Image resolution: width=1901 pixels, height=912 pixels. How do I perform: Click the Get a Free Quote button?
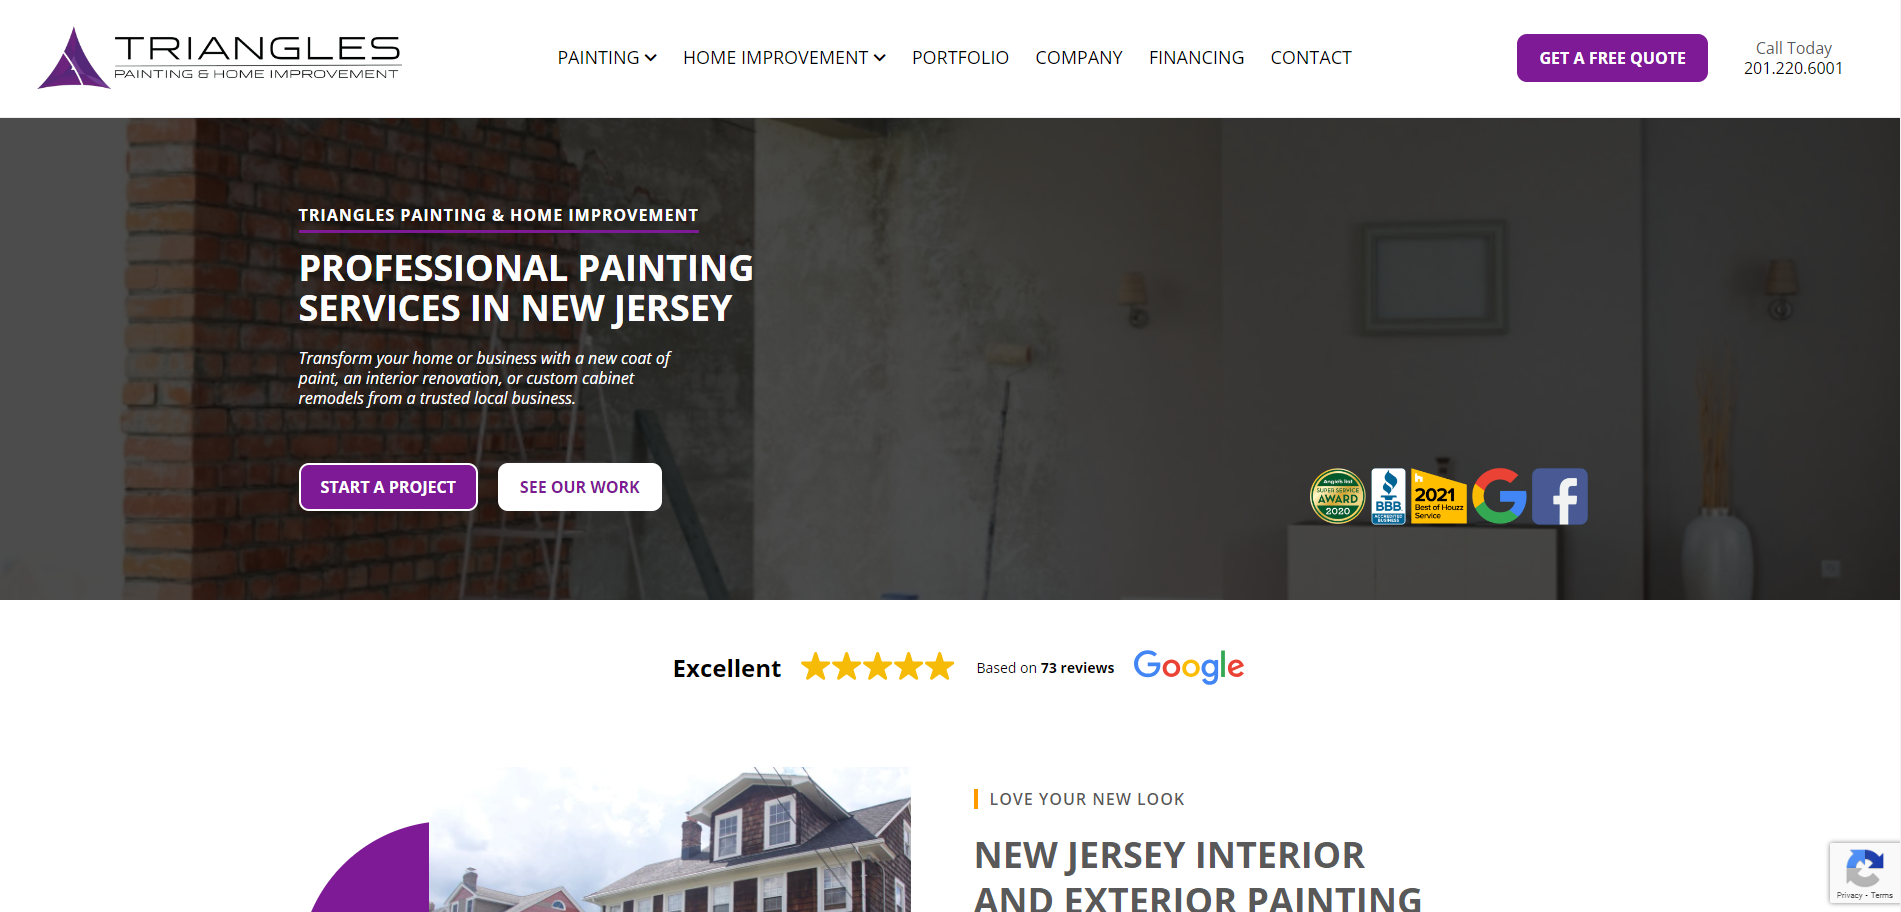click(x=1612, y=58)
